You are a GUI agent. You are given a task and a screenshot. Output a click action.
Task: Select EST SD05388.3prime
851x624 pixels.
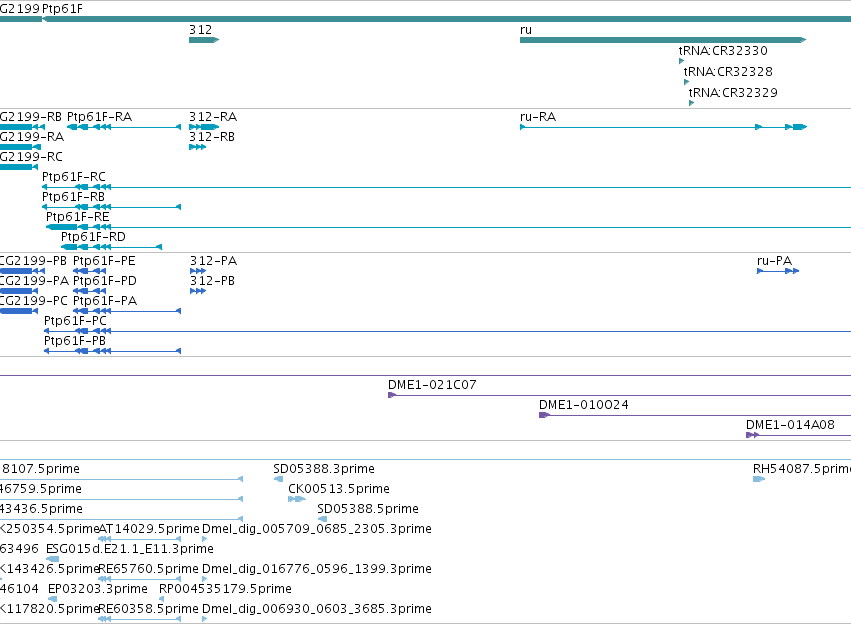coord(324,469)
